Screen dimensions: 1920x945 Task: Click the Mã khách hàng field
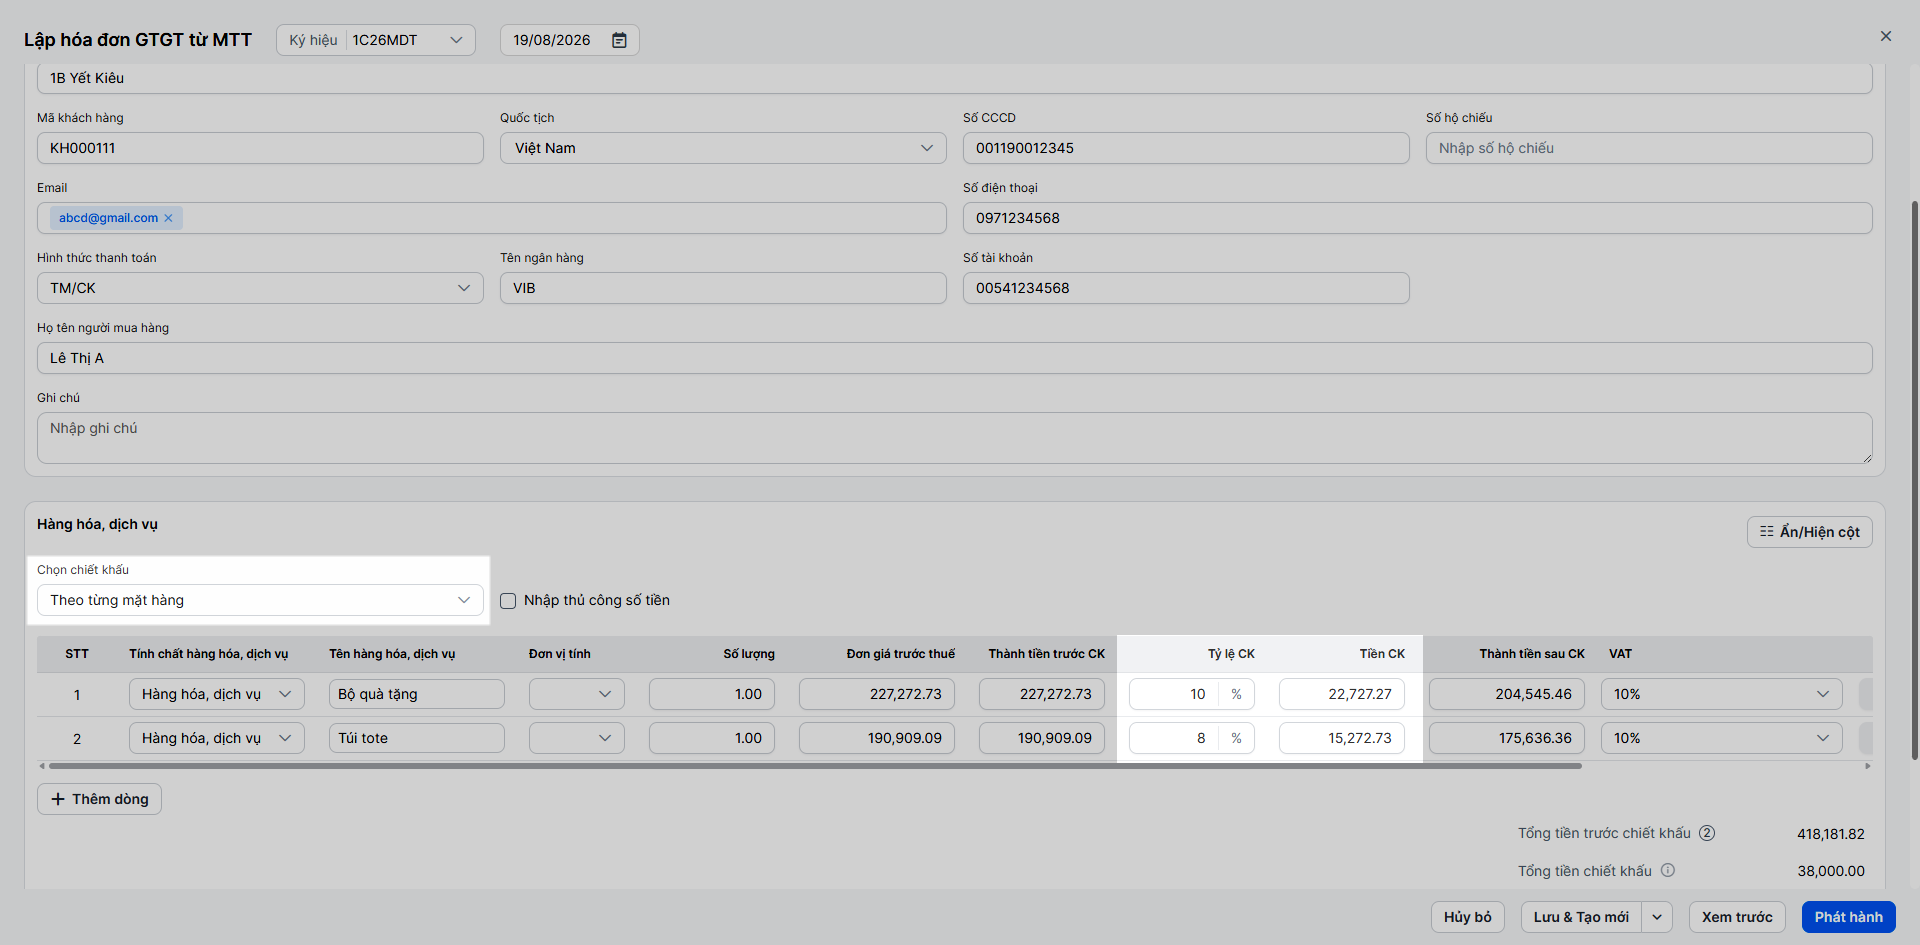pyautogui.click(x=260, y=148)
